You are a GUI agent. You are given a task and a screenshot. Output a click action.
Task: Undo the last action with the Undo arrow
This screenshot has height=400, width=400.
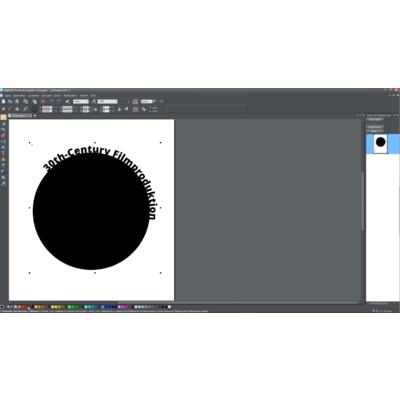pyautogui.click(x=52, y=101)
